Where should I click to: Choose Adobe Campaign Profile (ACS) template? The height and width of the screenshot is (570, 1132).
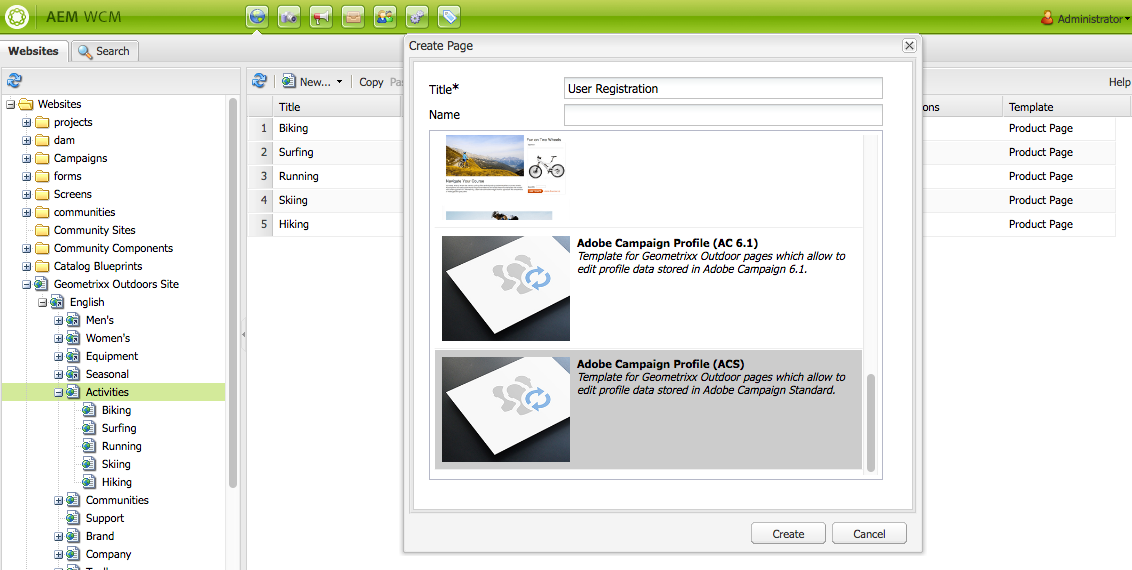[648, 410]
